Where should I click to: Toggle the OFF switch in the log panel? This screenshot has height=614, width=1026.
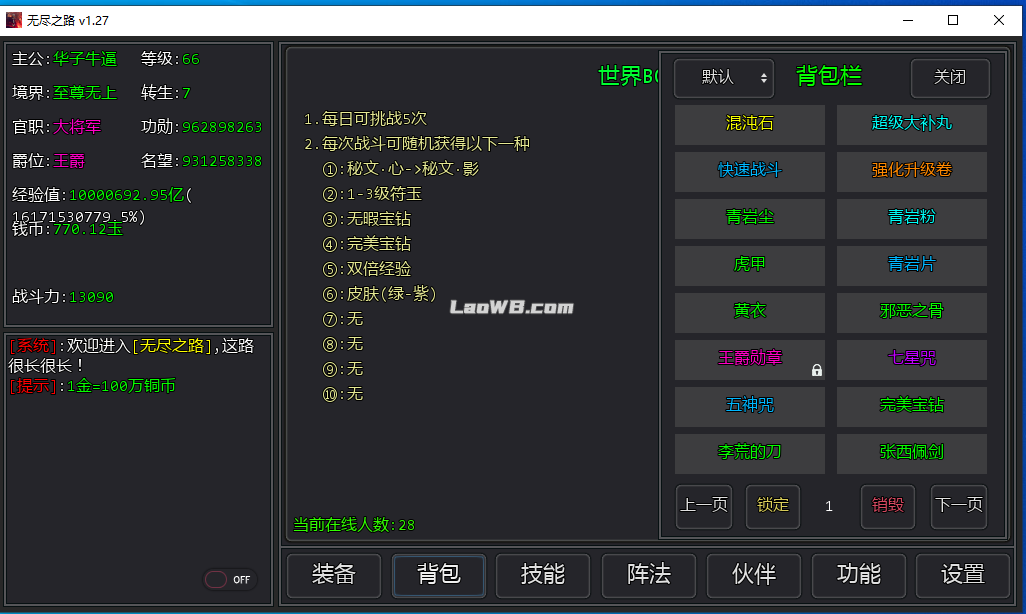230,579
